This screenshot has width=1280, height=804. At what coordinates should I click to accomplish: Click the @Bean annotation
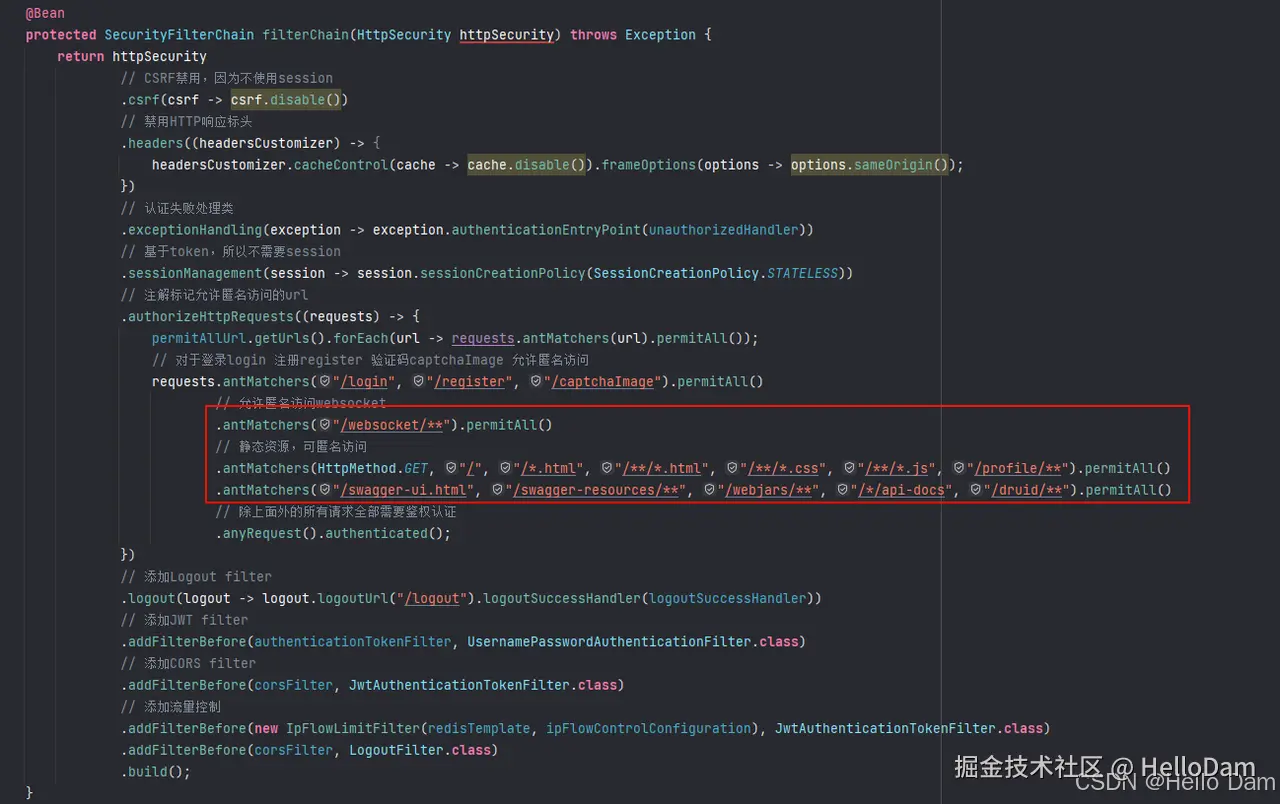[45, 13]
